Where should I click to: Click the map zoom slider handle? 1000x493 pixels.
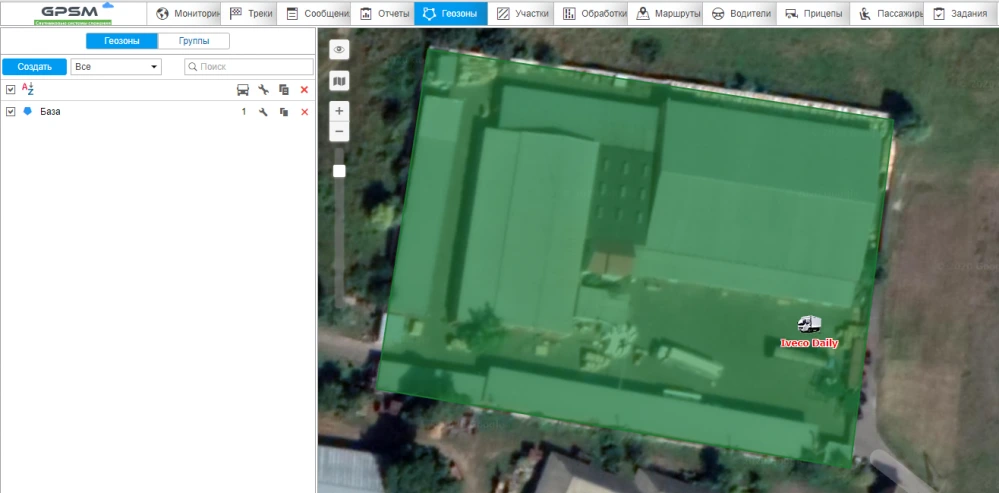tap(339, 171)
